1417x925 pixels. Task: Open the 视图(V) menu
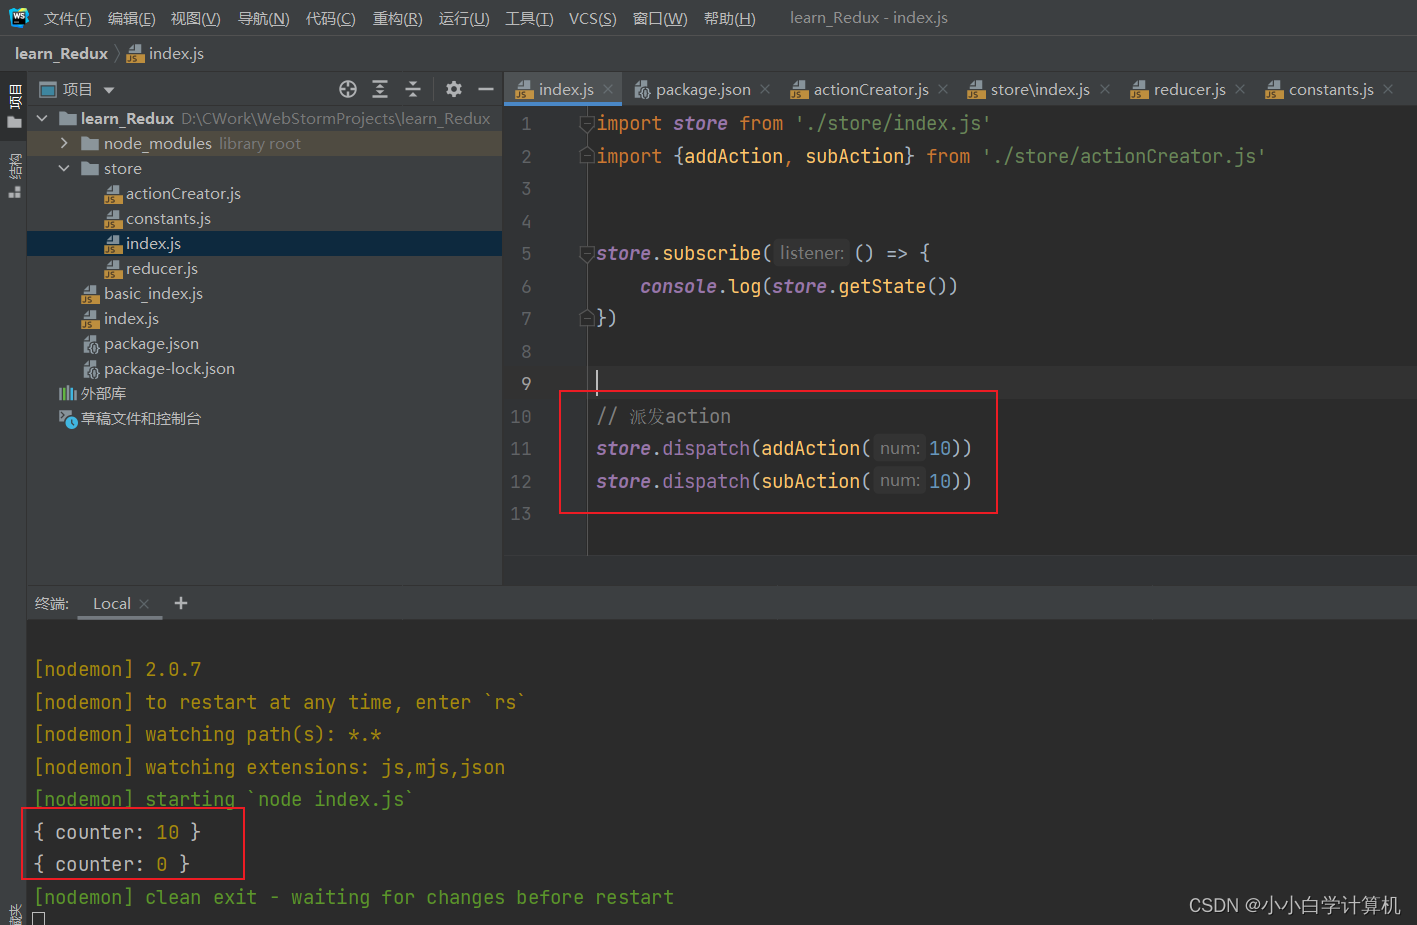click(195, 18)
